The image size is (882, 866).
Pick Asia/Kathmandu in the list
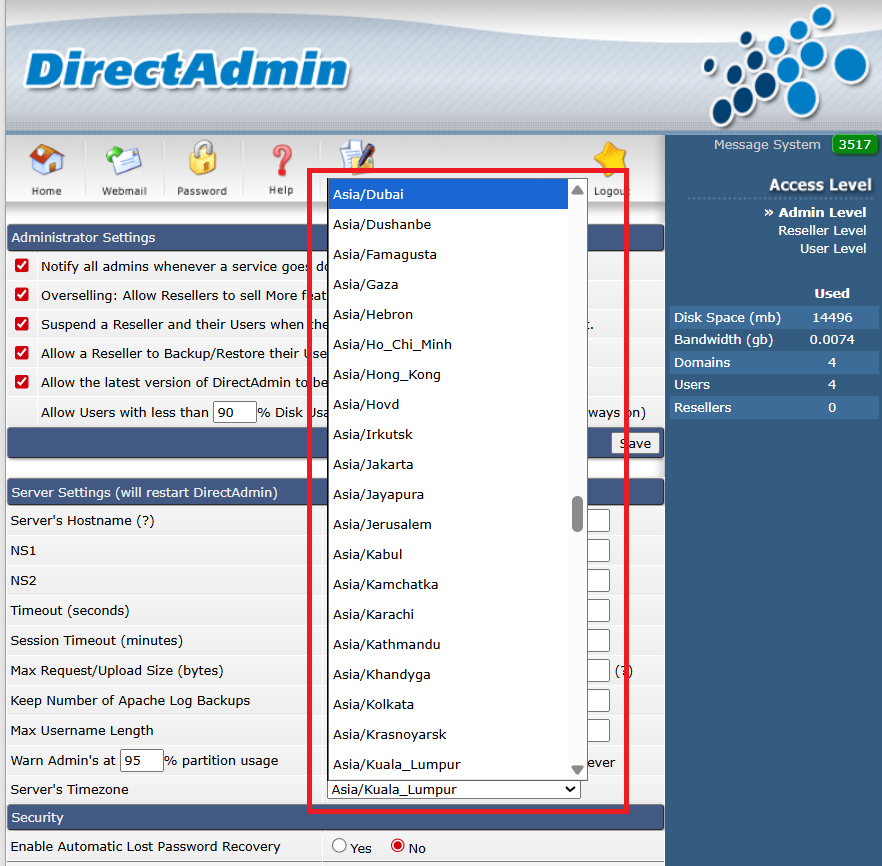pyautogui.click(x=448, y=644)
